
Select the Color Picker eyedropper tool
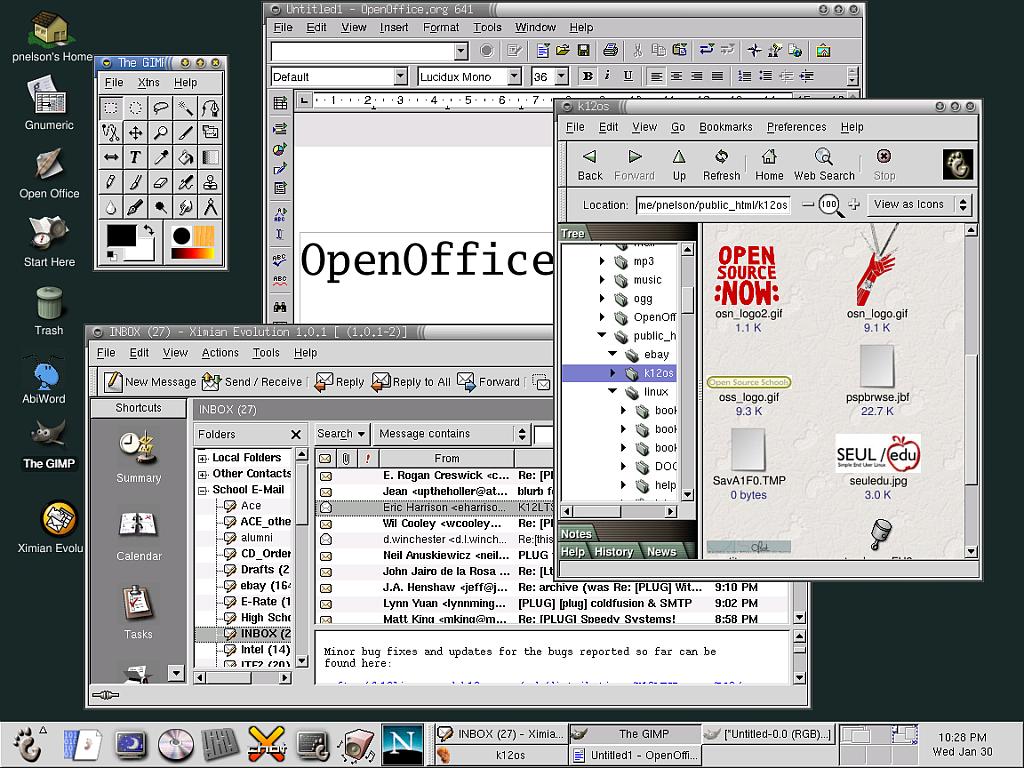[x=160, y=157]
